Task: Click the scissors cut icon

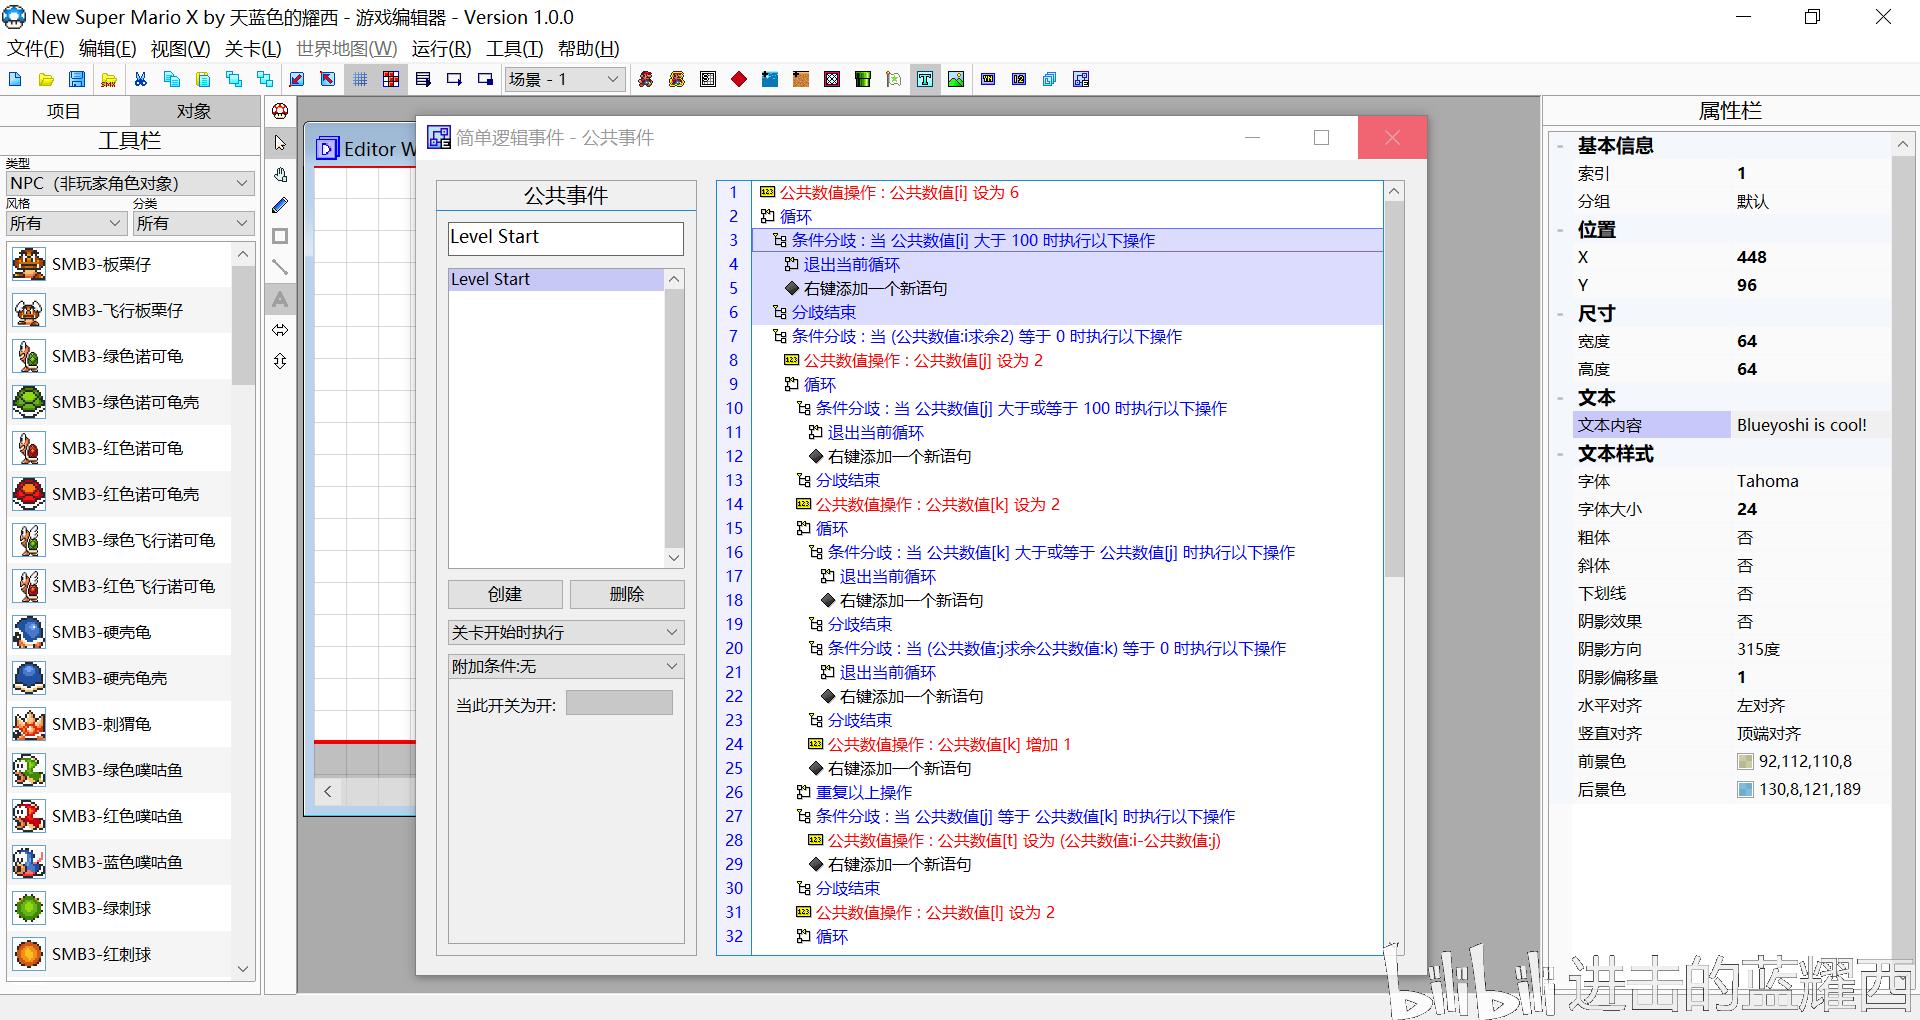Action: coord(140,79)
